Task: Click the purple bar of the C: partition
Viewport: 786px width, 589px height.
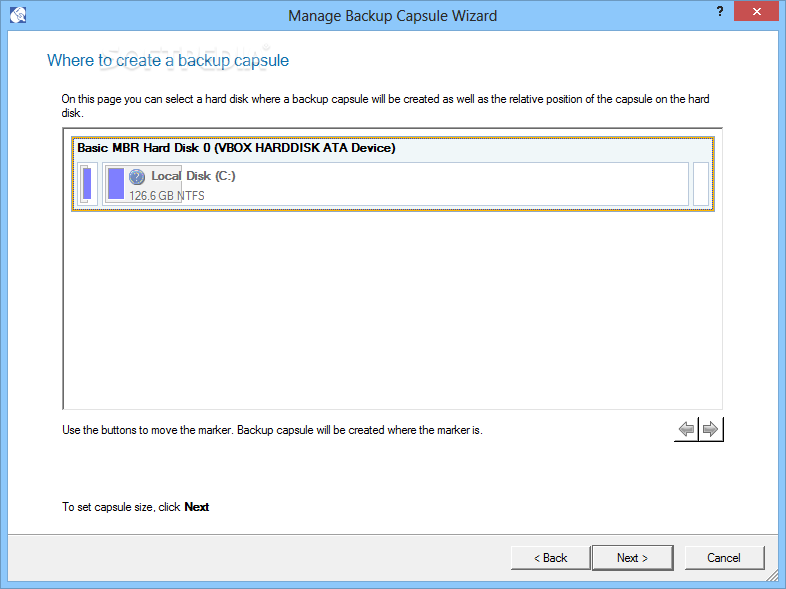Action: (116, 184)
